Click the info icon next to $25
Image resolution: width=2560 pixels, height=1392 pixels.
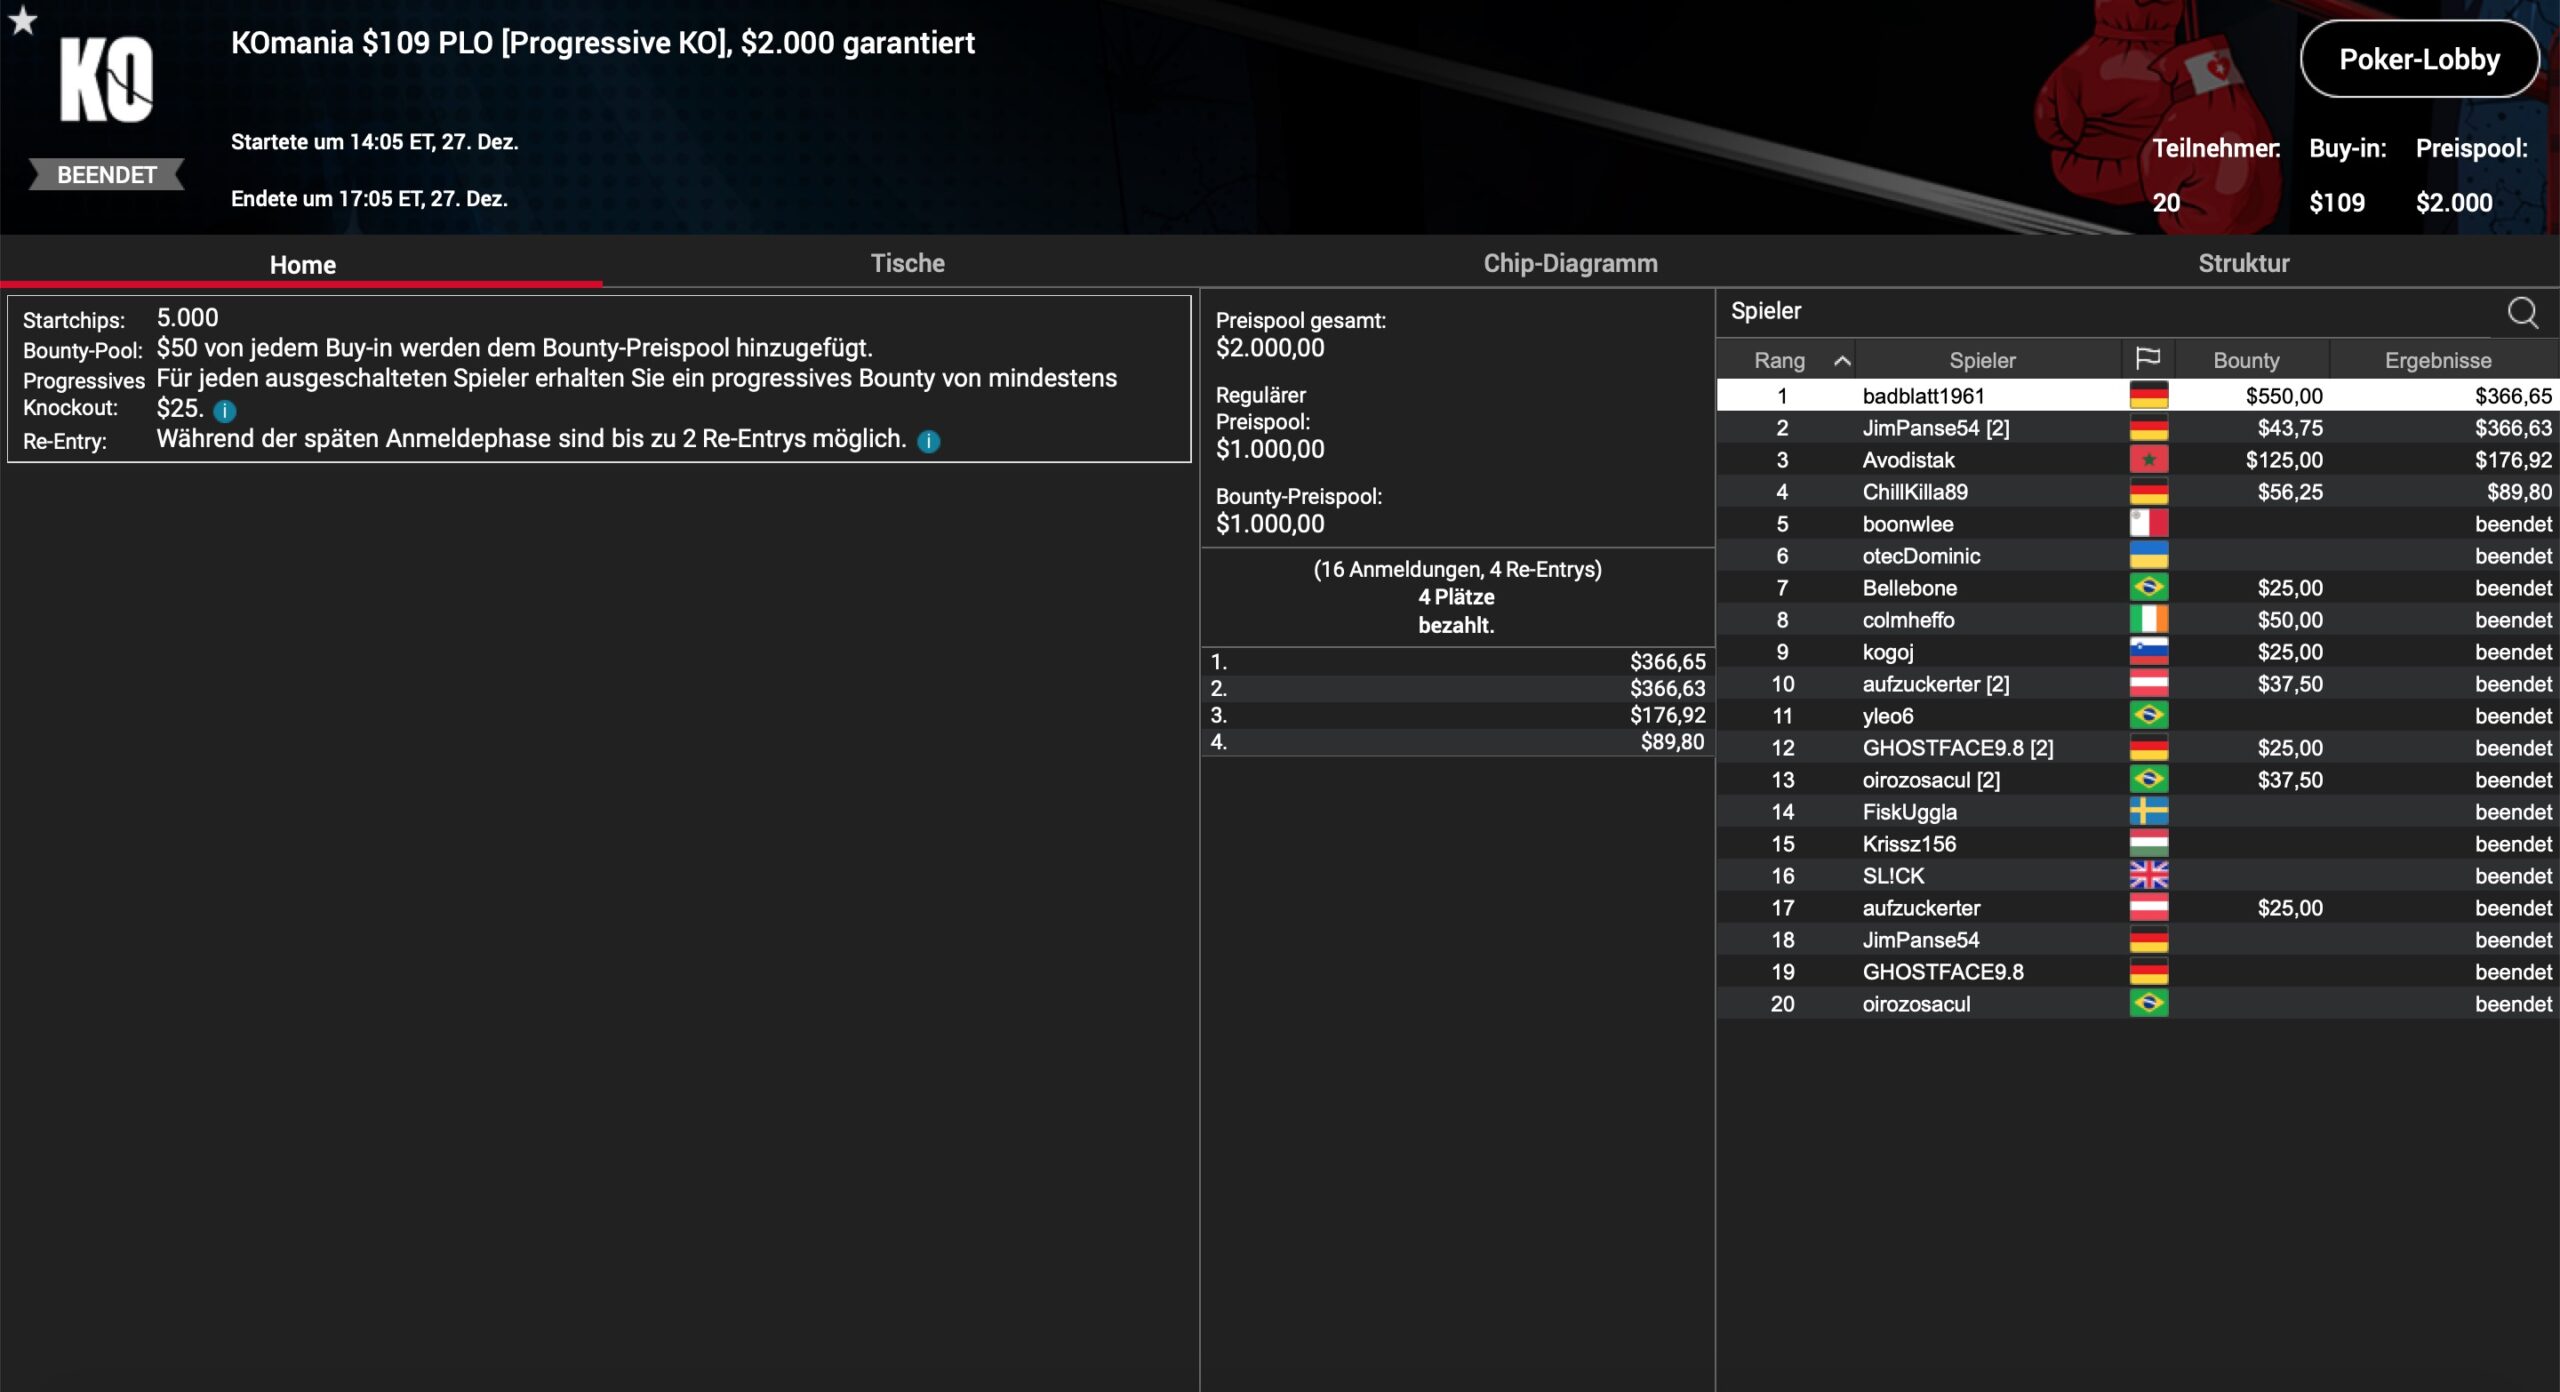225,410
